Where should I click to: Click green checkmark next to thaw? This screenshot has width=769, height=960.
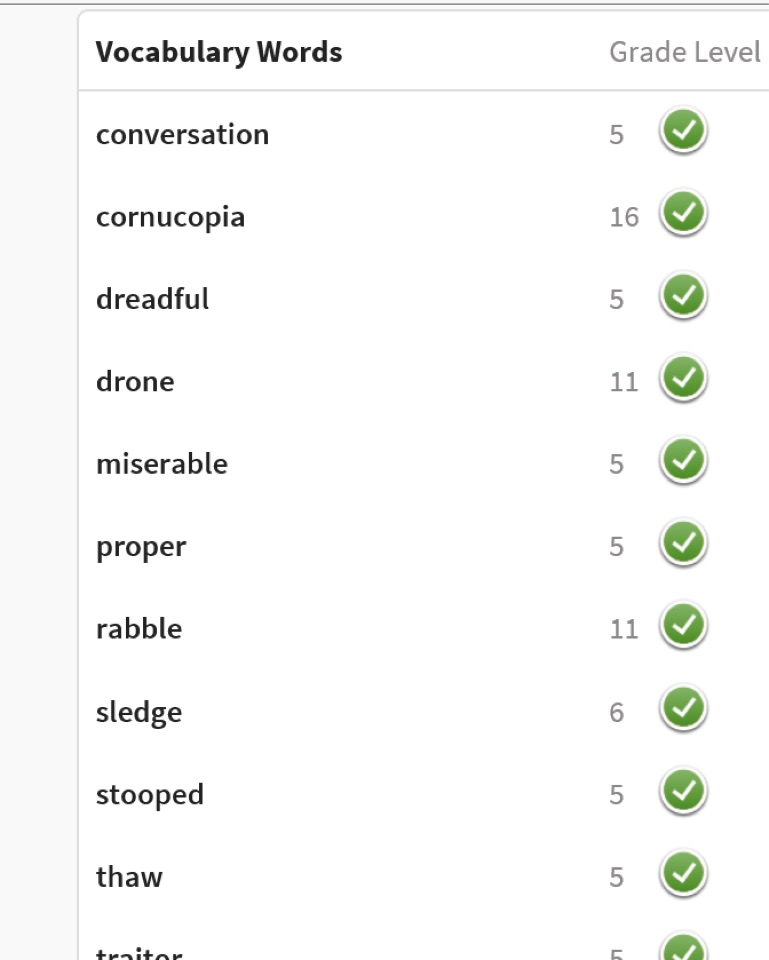coord(683,874)
